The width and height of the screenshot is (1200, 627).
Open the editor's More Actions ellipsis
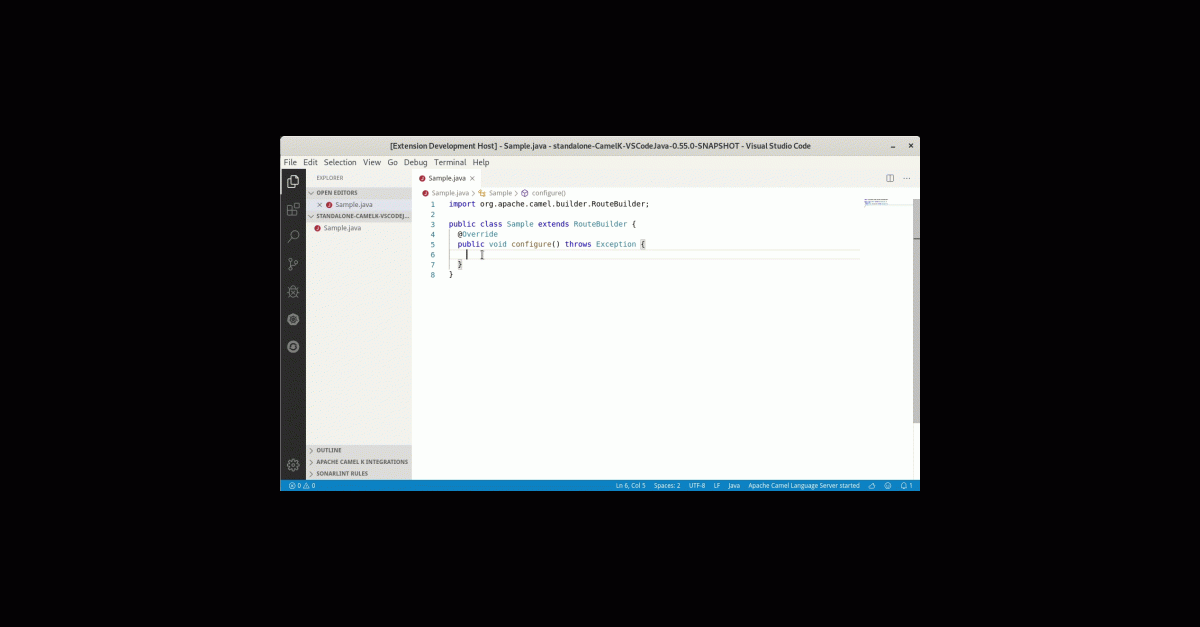pos(908,178)
